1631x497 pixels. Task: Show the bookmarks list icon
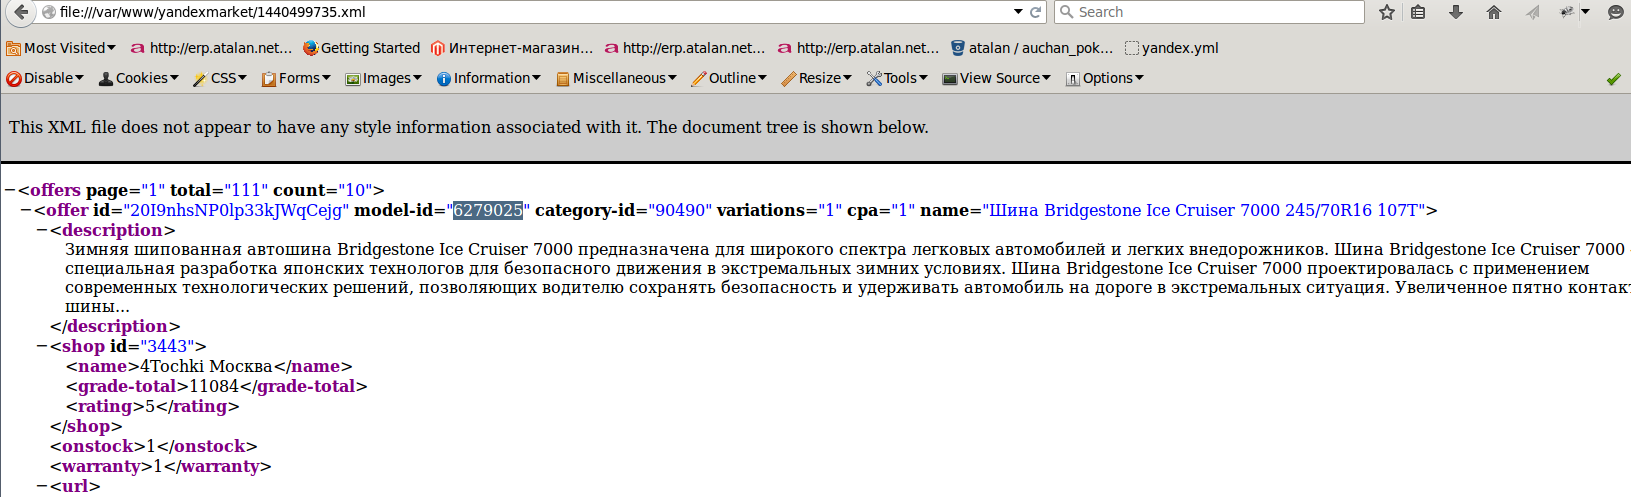[1418, 12]
